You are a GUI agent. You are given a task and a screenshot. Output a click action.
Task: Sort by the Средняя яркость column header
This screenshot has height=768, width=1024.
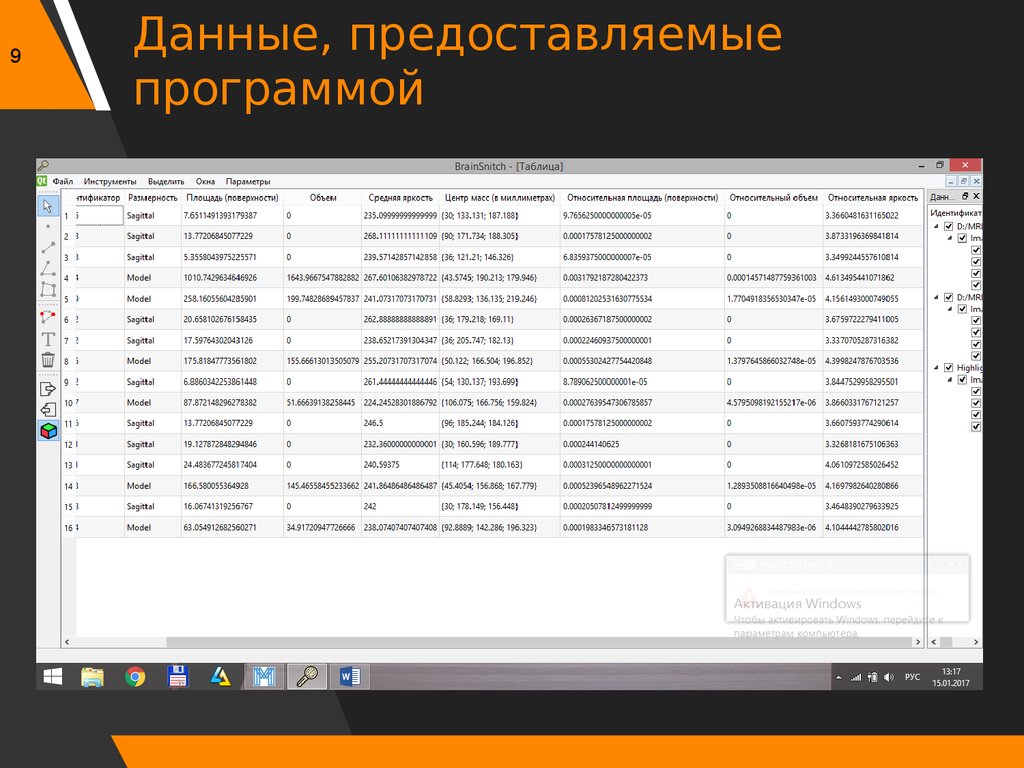point(401,197)
